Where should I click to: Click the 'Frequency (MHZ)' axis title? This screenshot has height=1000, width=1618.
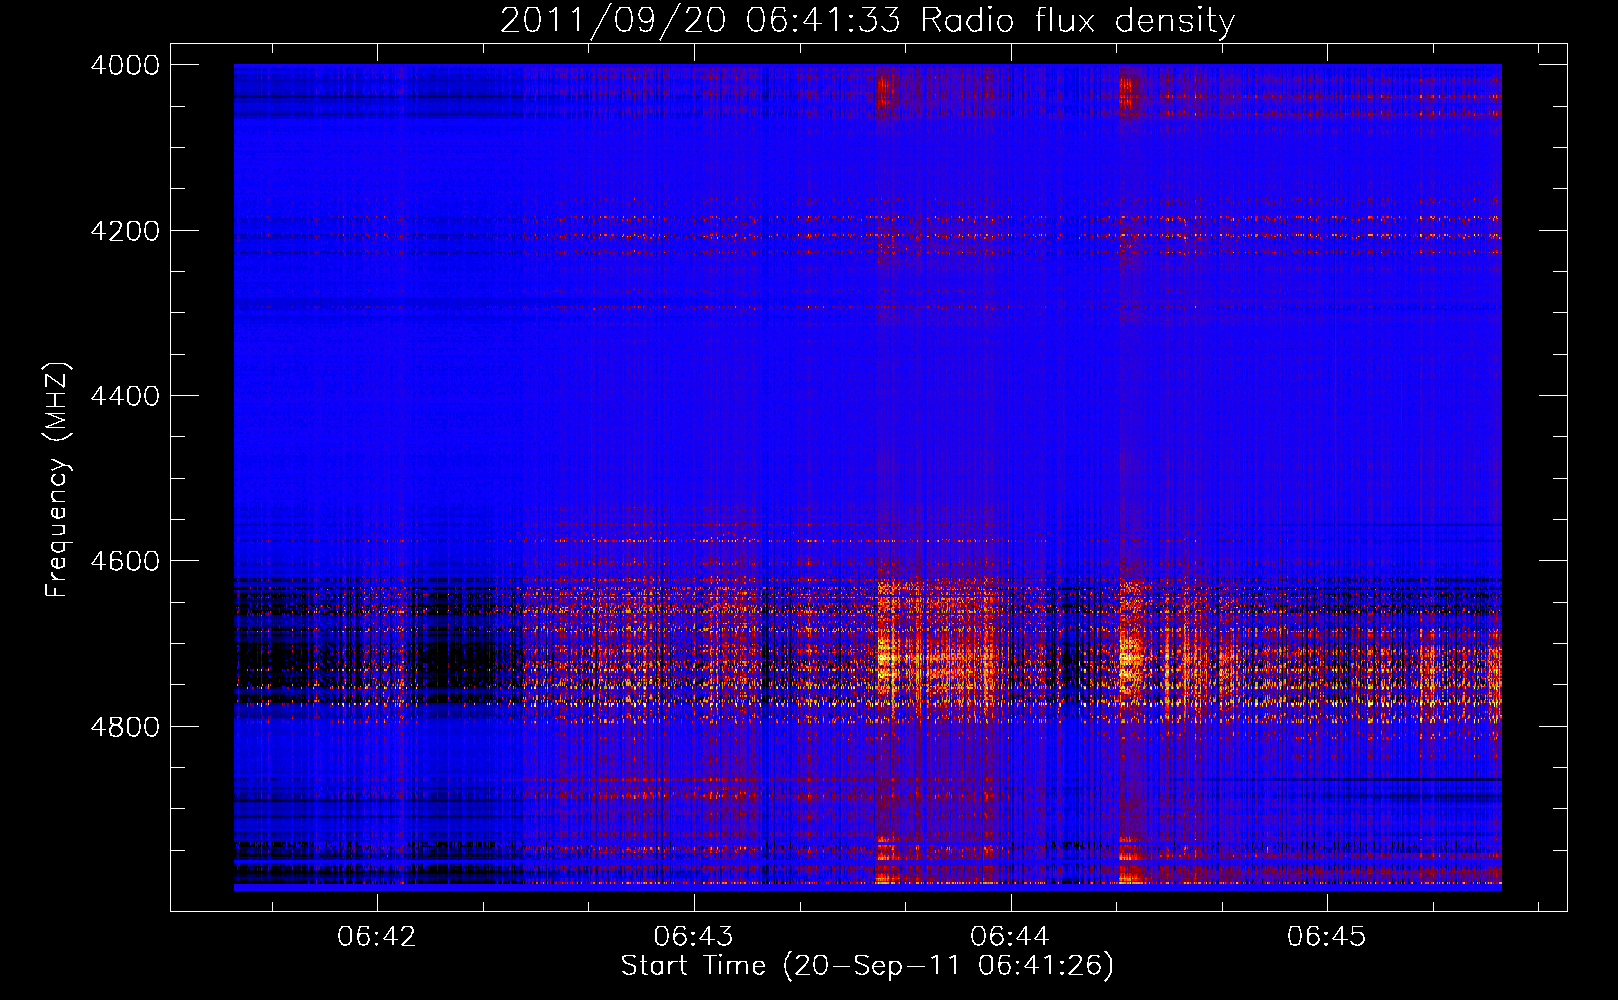pos(58,480)
